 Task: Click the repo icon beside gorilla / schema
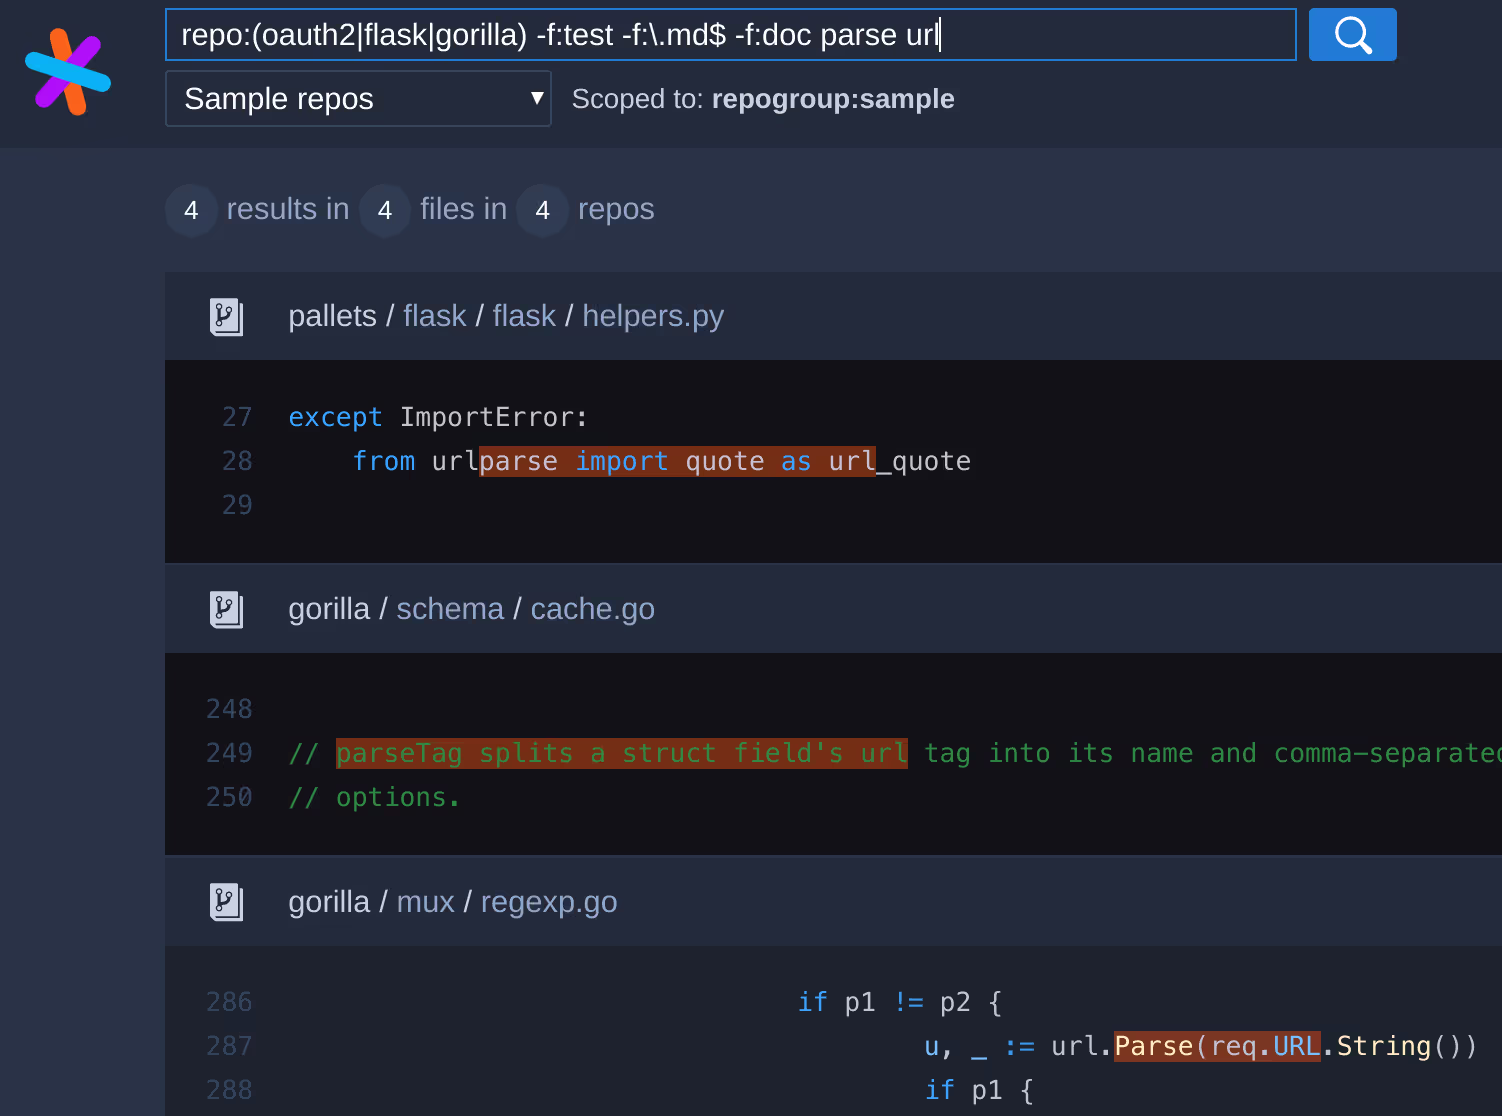point(227,610)
